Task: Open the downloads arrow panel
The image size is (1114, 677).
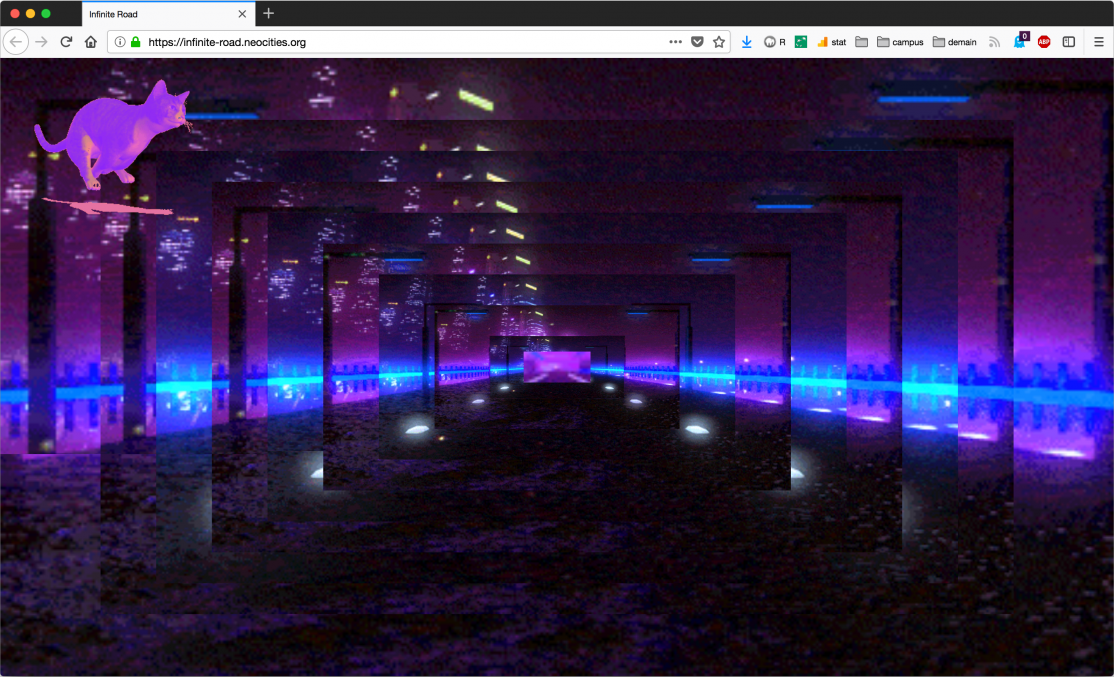Action: (747, 42)
